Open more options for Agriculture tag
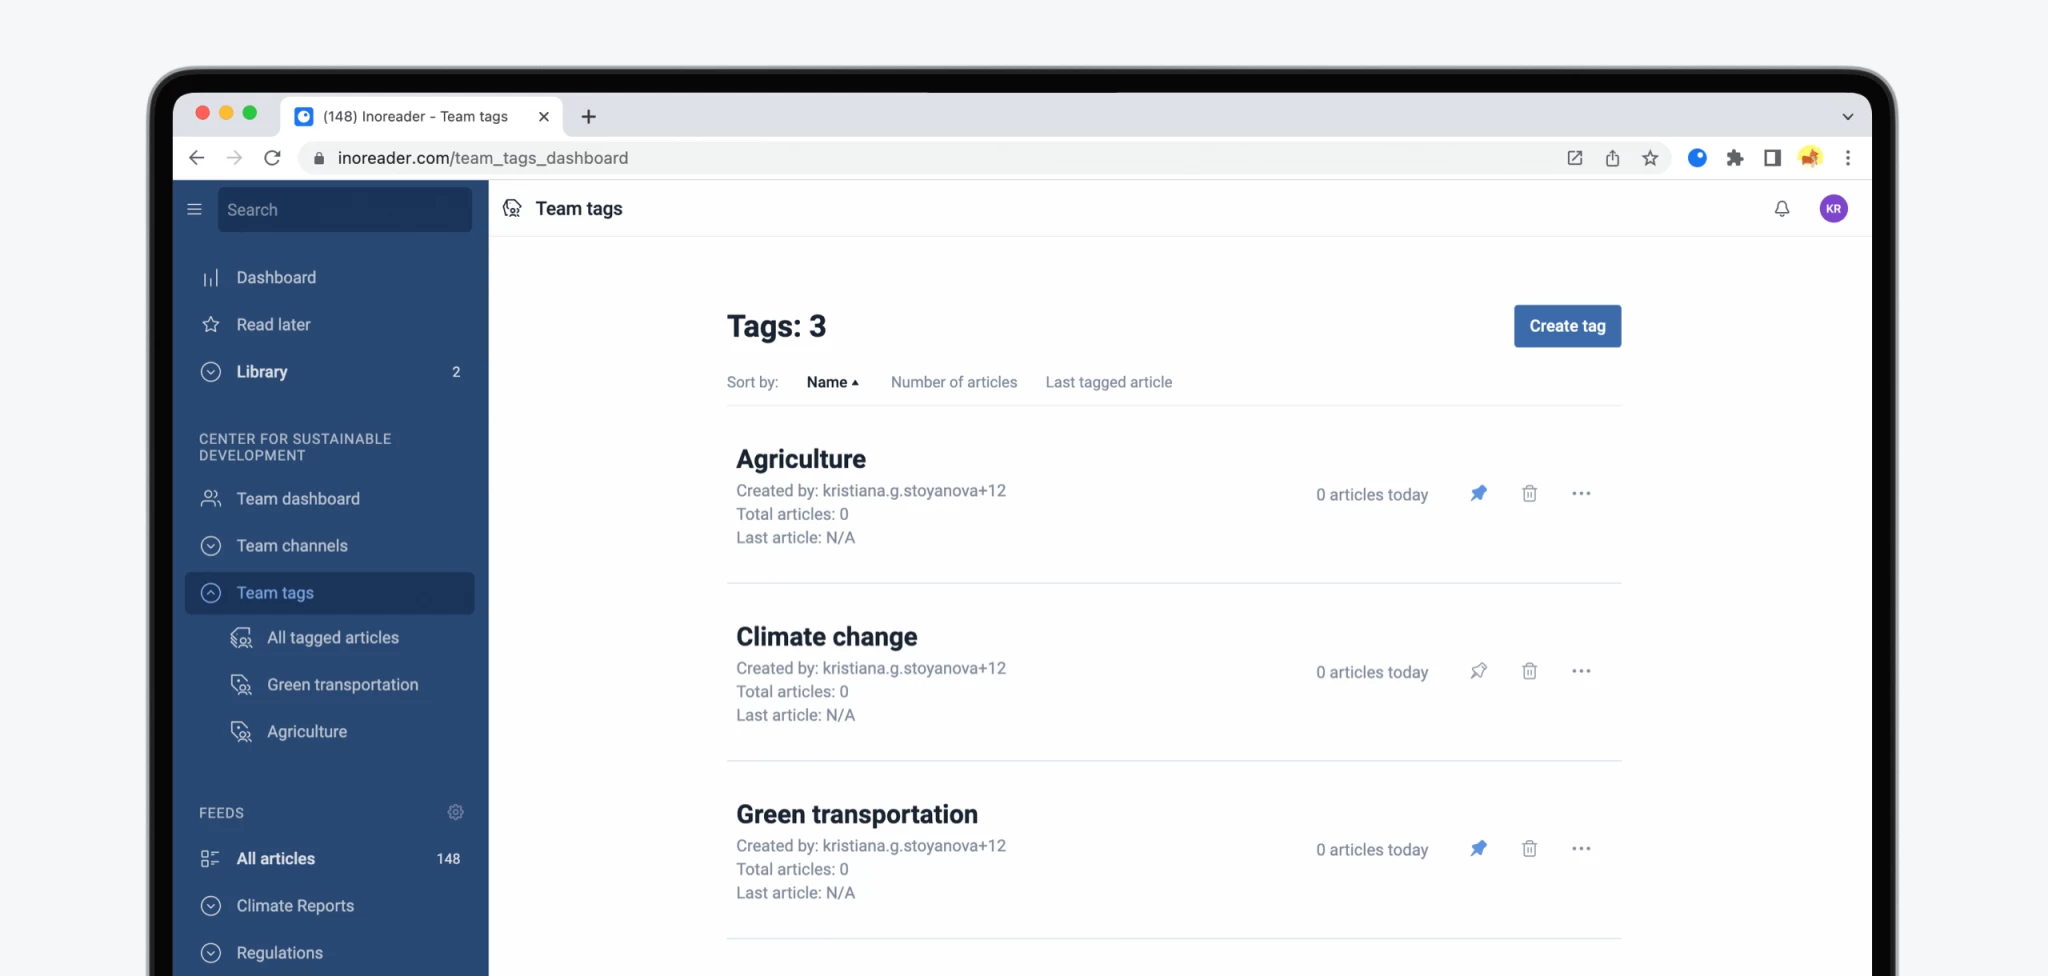The width and height of the screenshot is (2048, 976). coord(1581,493)
